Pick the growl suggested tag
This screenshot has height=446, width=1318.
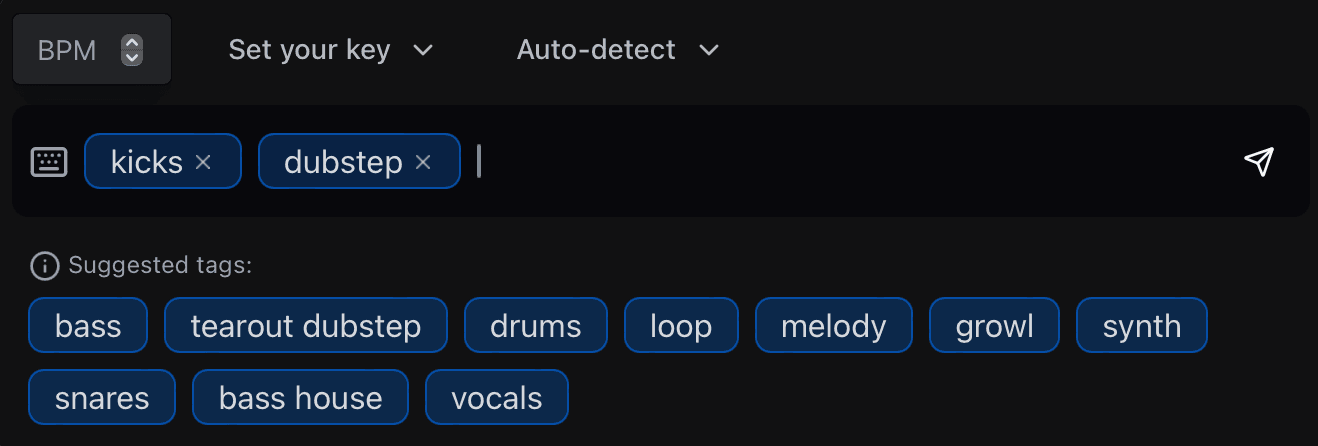point(994,326)
